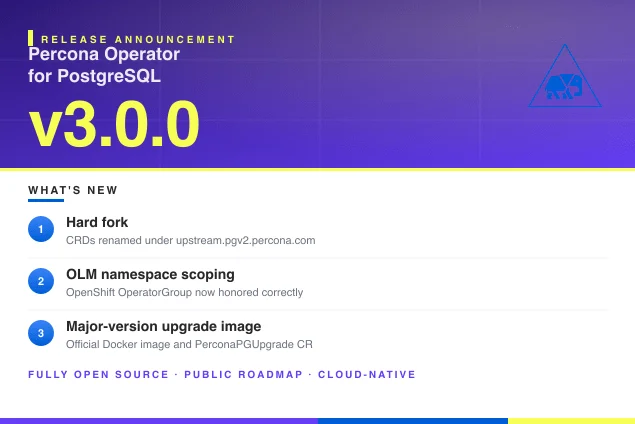Viewport: 635px width, 424px height.
Task: Click the number 3 circle badge
Action: (41, 333)
